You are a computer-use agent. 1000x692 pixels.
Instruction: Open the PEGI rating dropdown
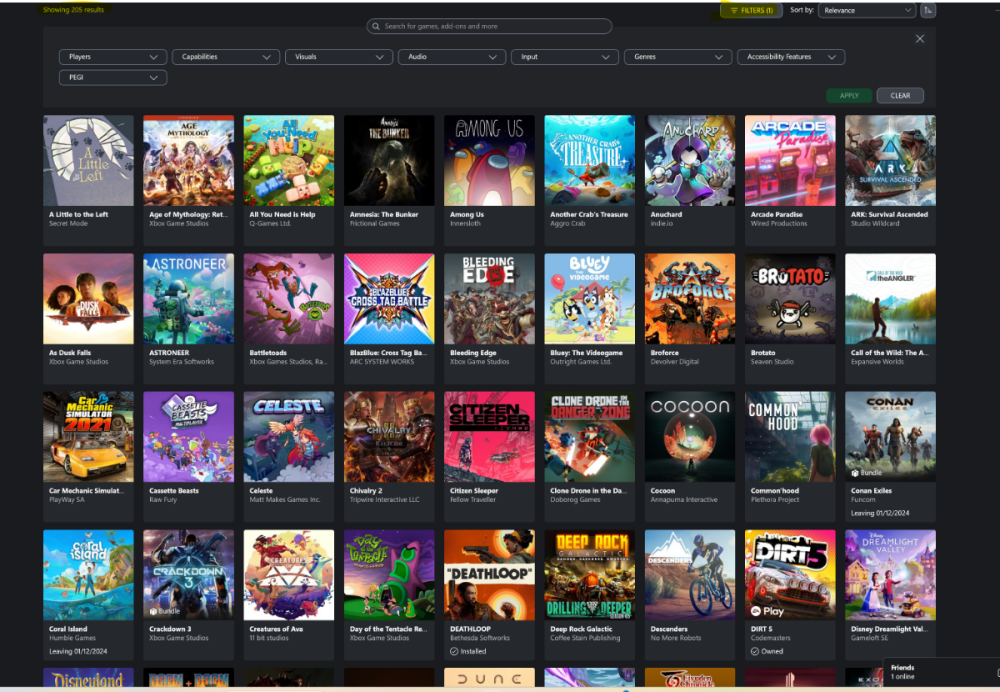[112, 77]
